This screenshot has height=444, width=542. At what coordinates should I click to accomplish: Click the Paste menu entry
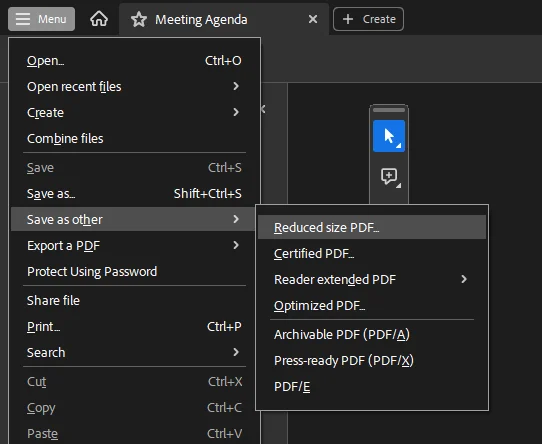click(134, 433)
